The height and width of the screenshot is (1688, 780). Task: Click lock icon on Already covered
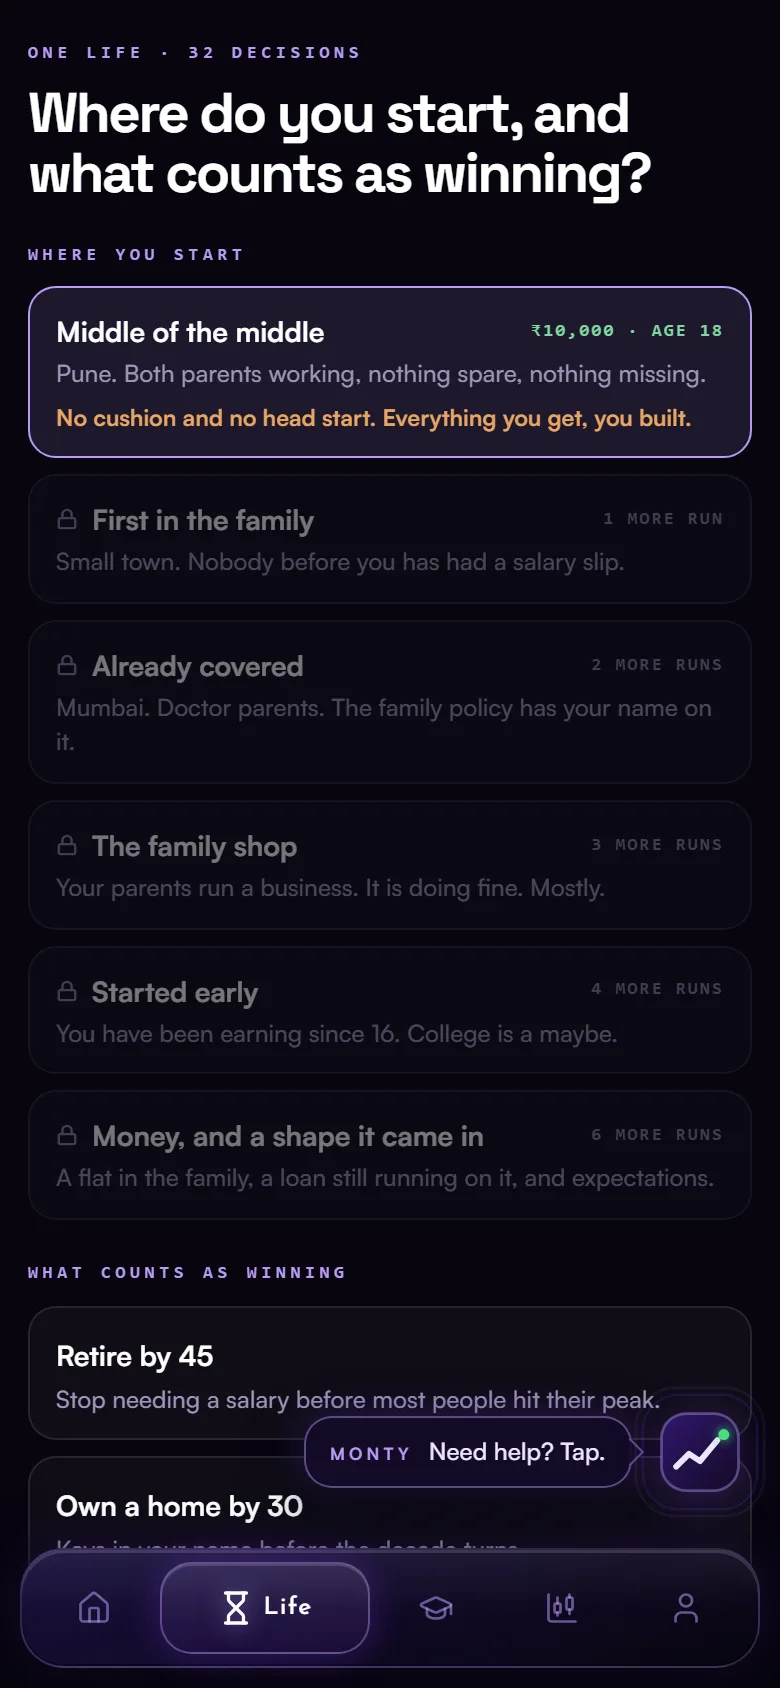67,665
